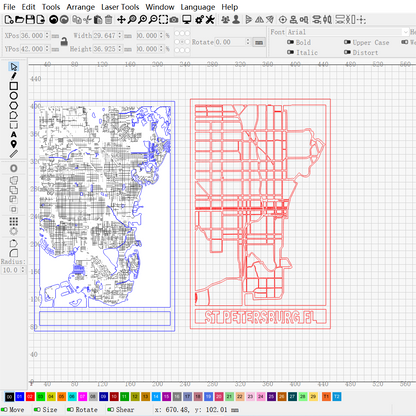Open the Grid Array dots tool
The height and width of the screenshot is (416, 416).
[13, 221]
